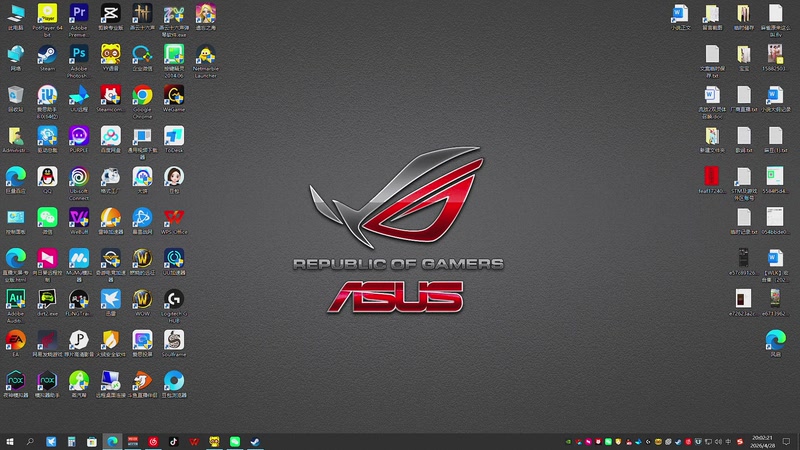Open the Logitech G HUB shortcut
800x450 pixels.
pos(174,300)
